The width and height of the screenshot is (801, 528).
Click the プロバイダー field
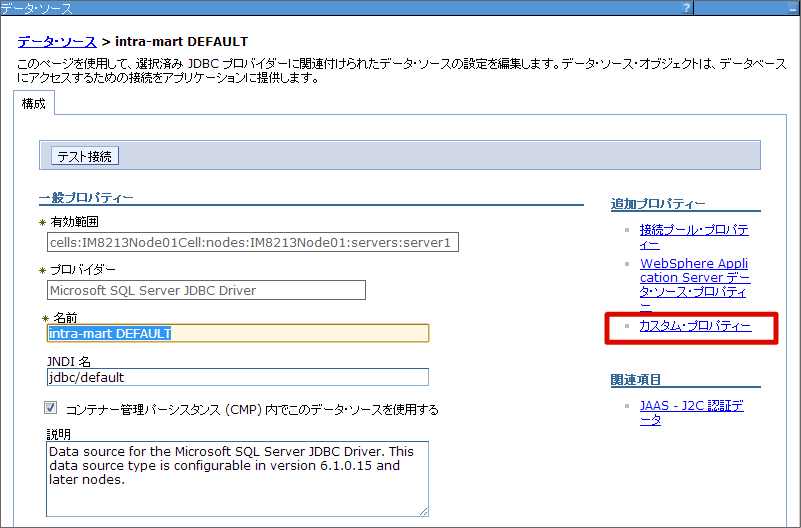pyautogui.click(x=206, y=290)
